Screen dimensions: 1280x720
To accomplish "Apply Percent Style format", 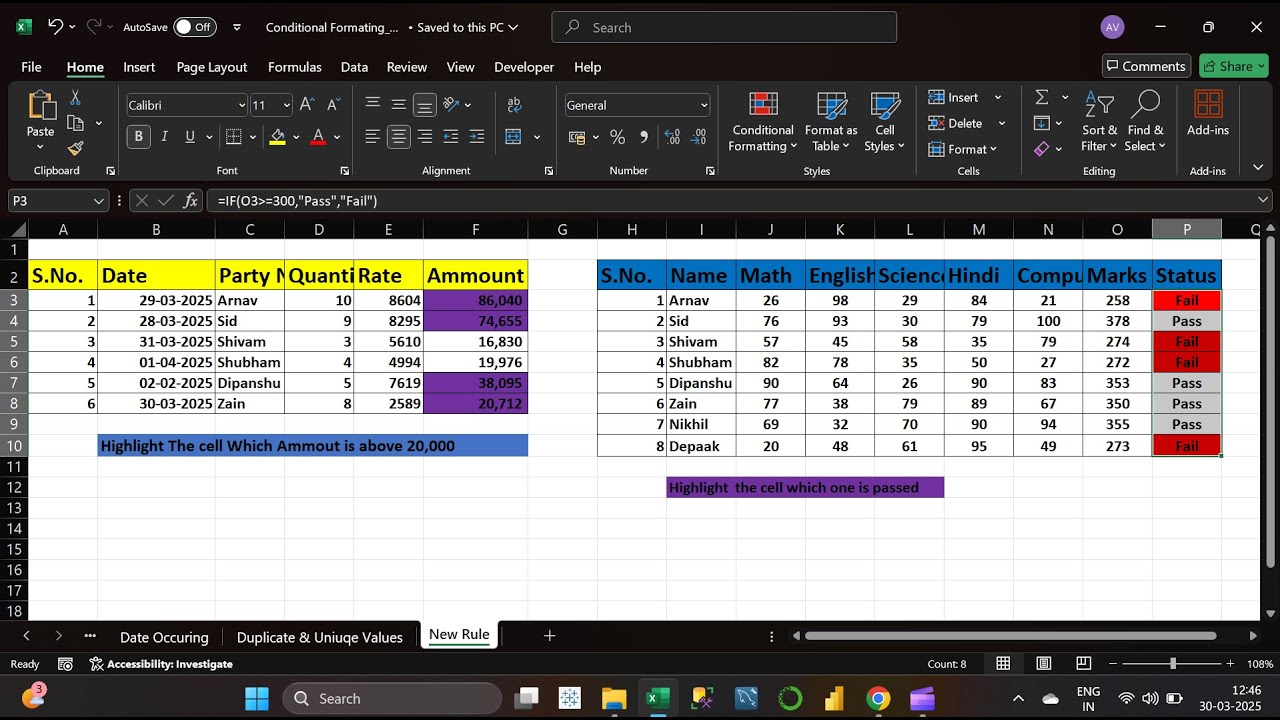I will (x=617, y=137).
